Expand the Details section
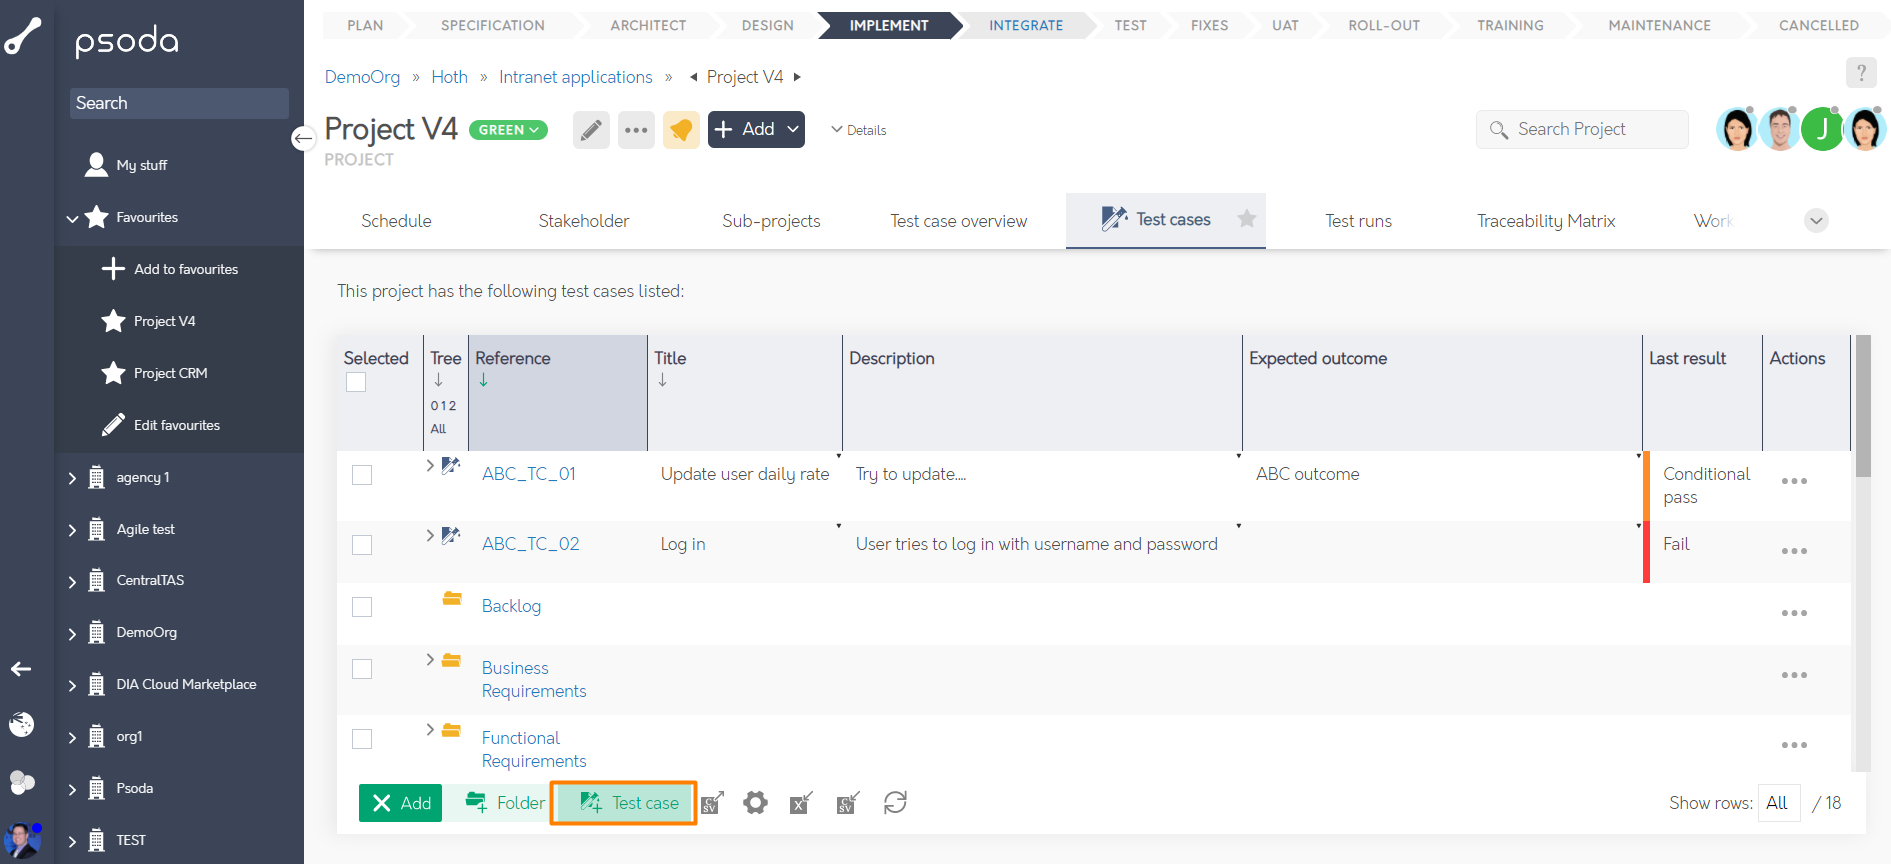The height and width of the screenshot is (864, 1891). tap(858, 130)
